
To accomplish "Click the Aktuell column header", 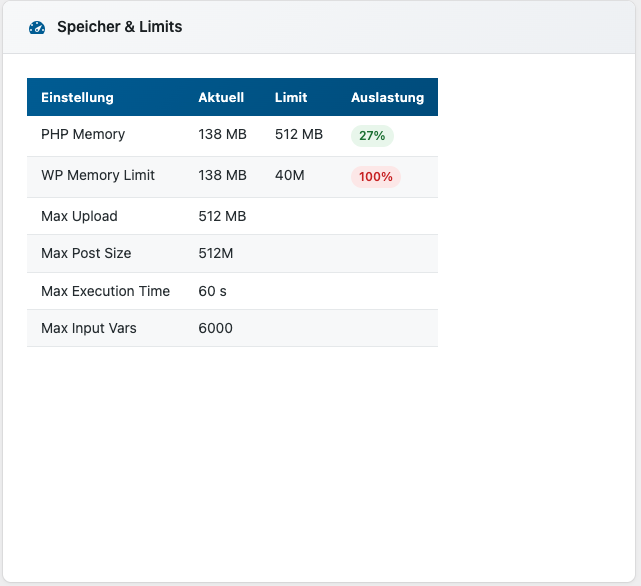I will (x=221, y=98).
